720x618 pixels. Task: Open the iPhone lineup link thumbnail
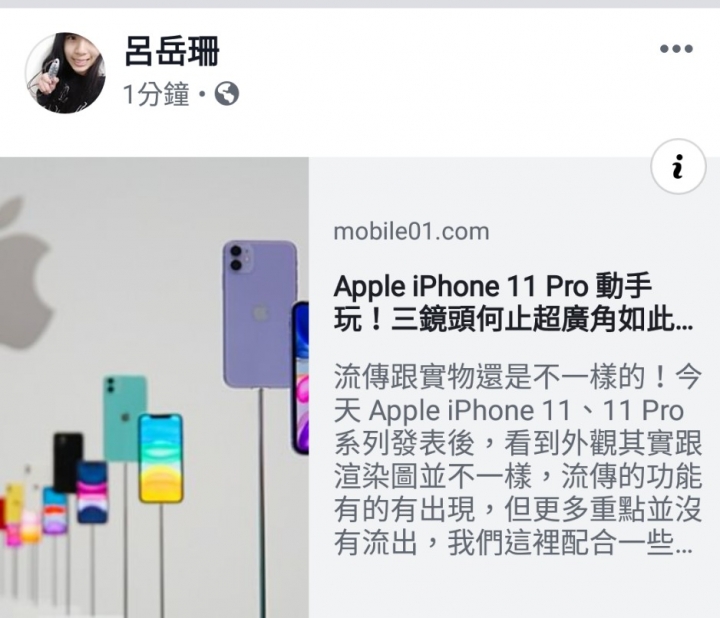pyautogui.click(x=154, y=388)
